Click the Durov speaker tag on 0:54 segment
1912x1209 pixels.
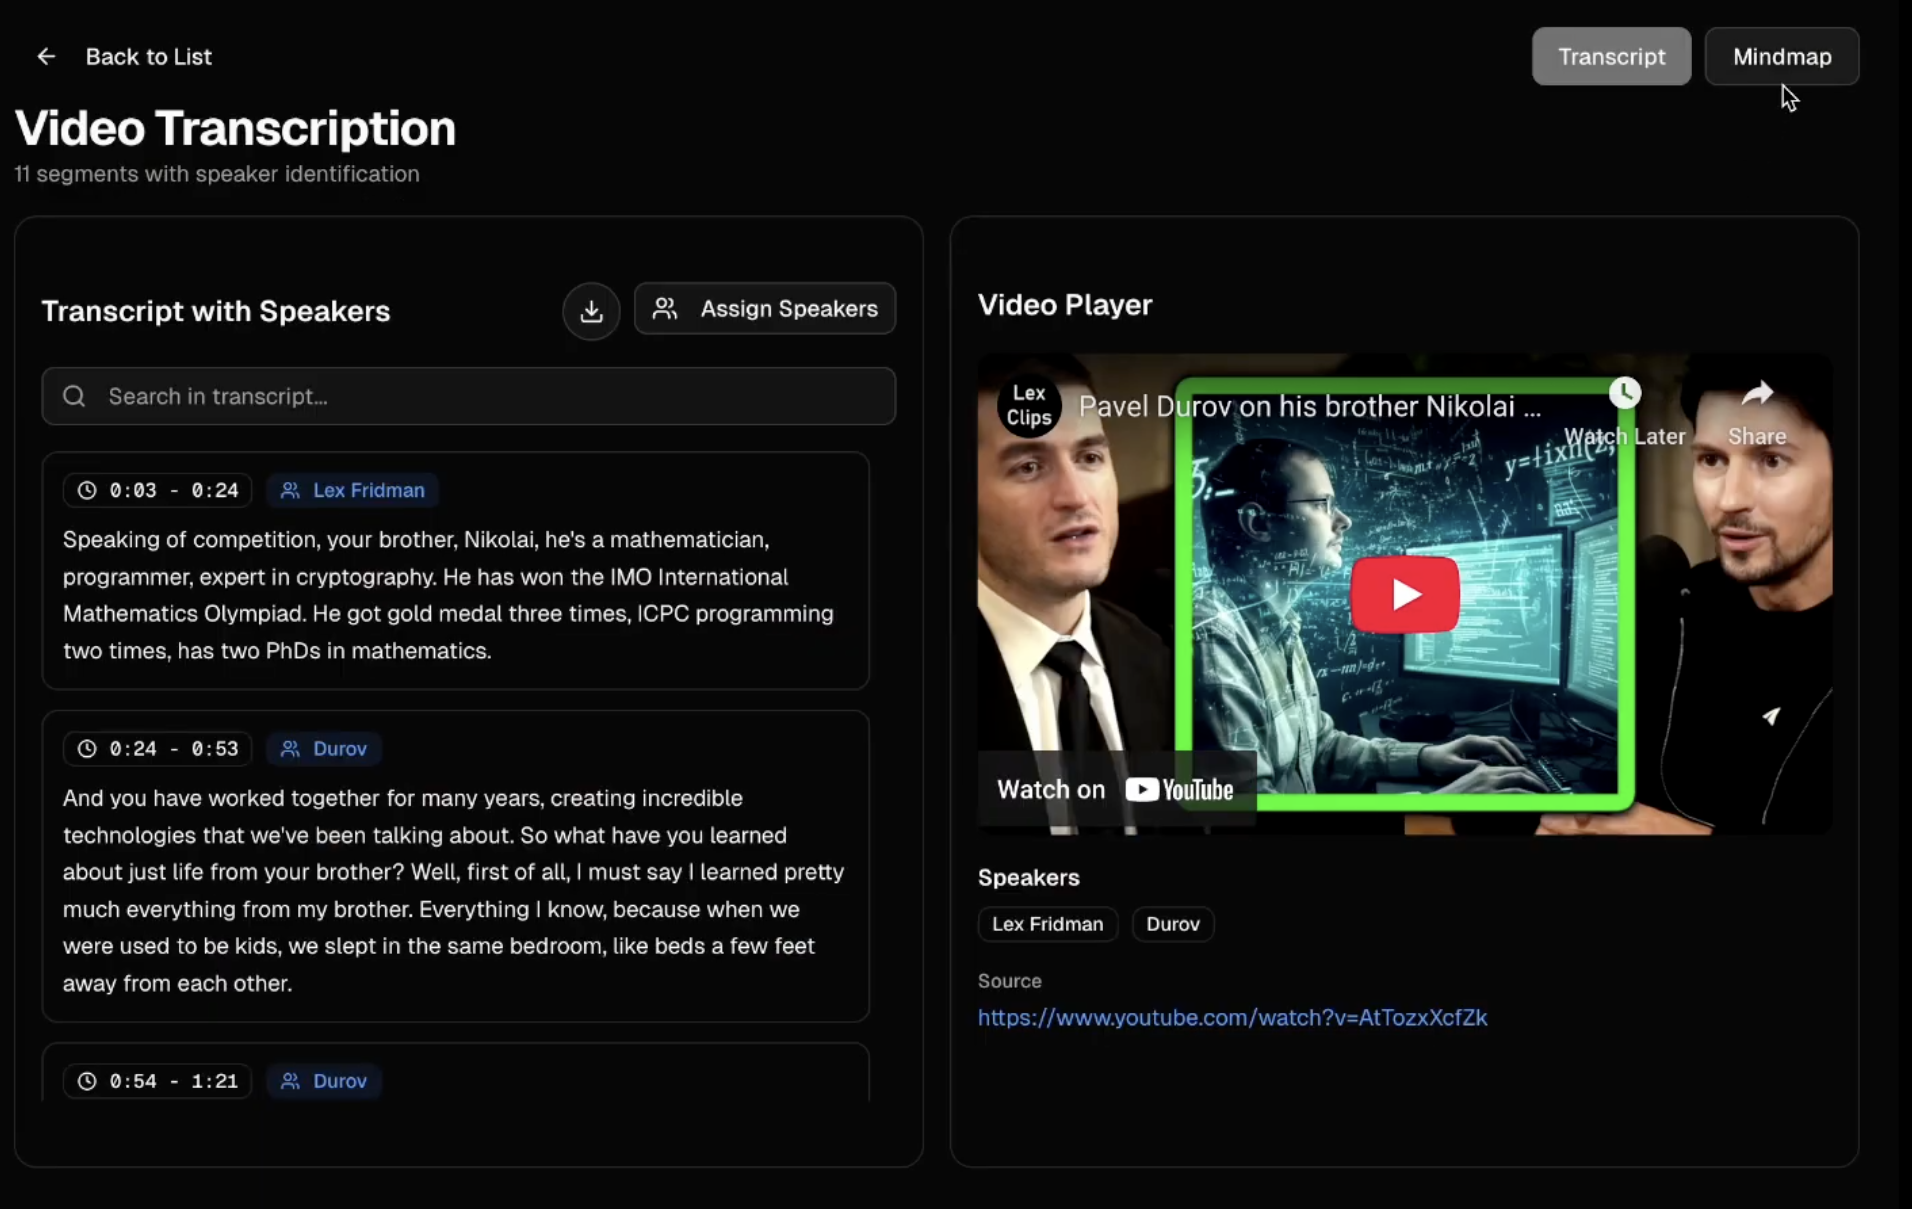click(324, 1081)
